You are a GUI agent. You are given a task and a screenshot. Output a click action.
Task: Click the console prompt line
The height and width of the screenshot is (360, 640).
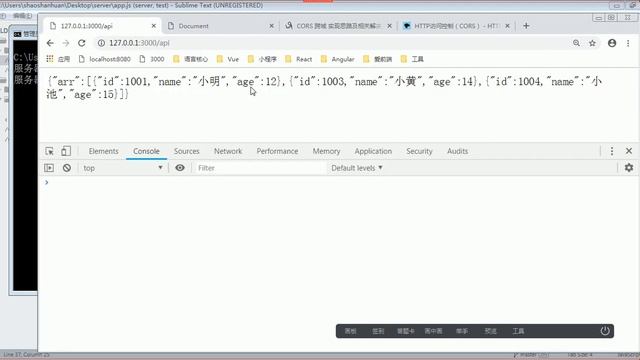tap(339, 182)
